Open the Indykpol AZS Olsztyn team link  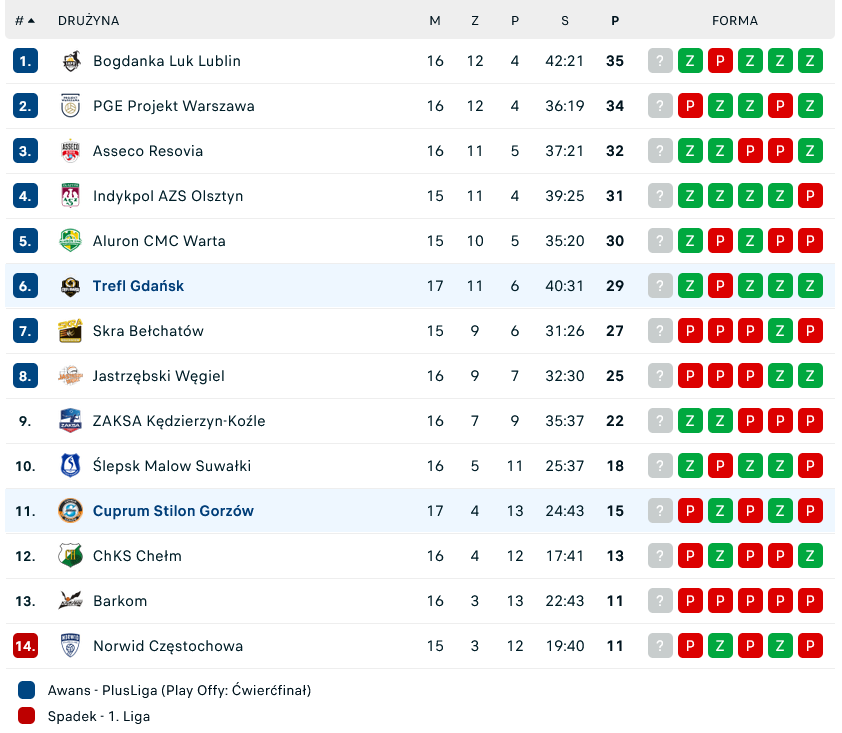168,196
